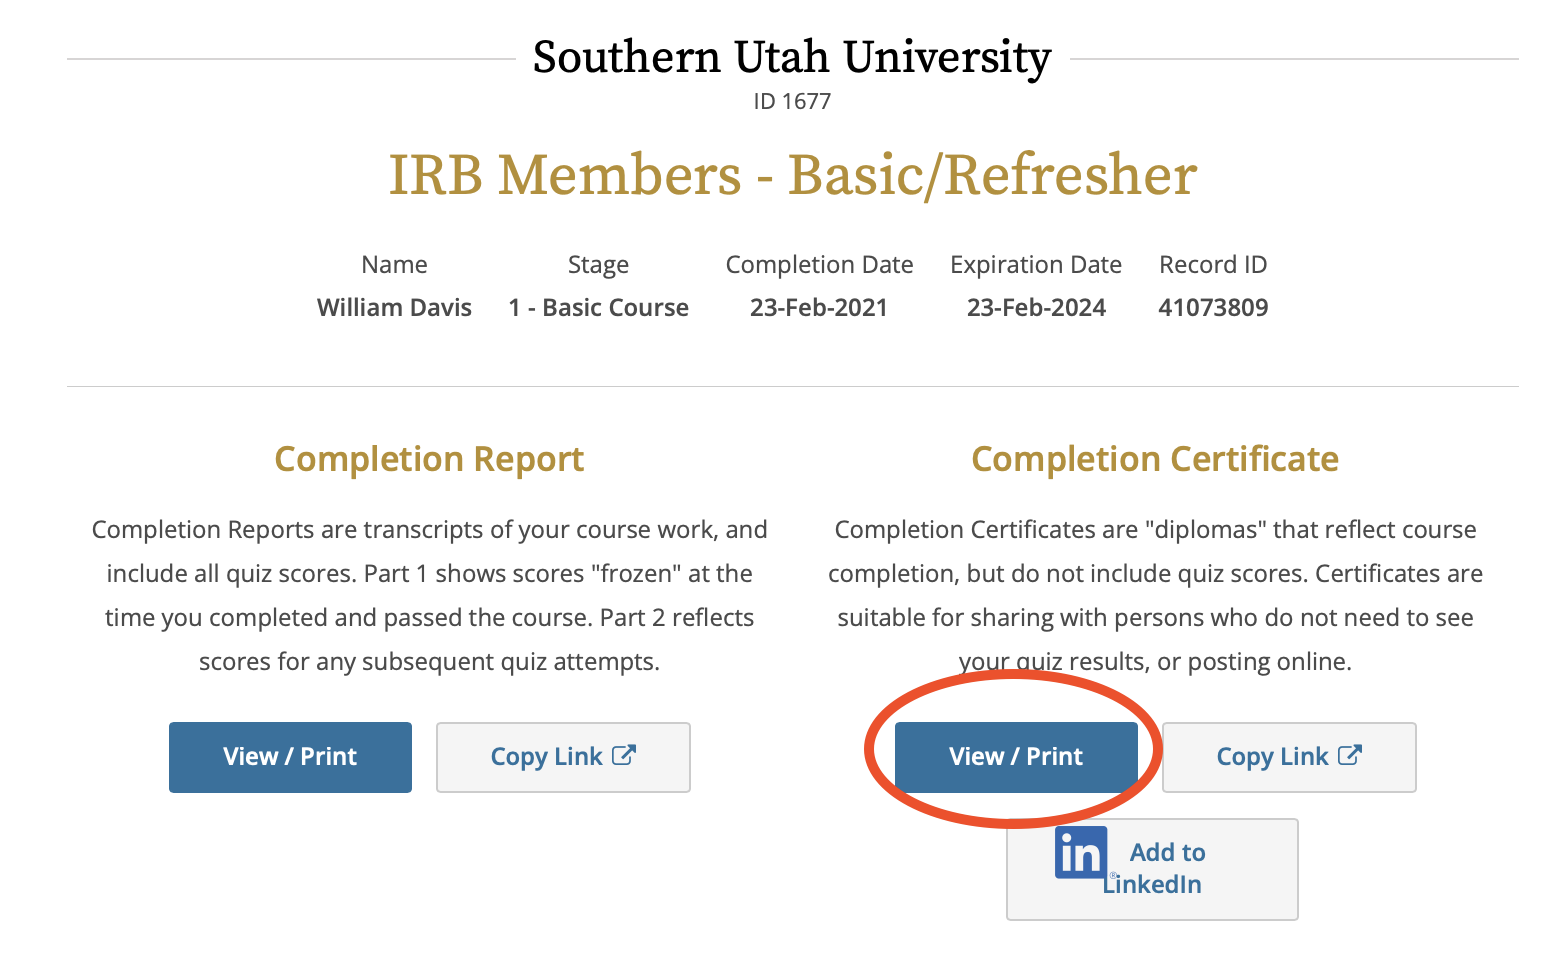Click external-link icon in Completion Report Copy Link

(624, 755)
